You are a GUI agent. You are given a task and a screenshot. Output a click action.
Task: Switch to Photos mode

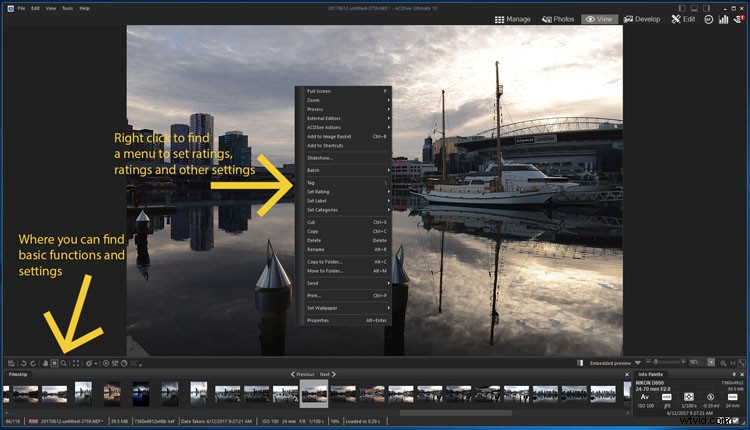tap(558, 19)
